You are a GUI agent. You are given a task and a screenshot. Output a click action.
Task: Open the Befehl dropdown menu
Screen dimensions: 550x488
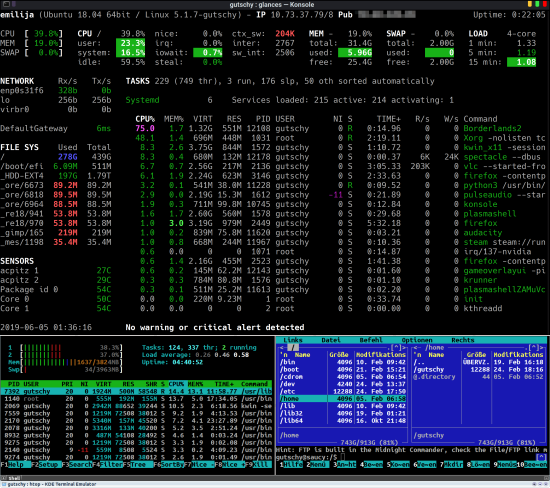pos(371,340)
